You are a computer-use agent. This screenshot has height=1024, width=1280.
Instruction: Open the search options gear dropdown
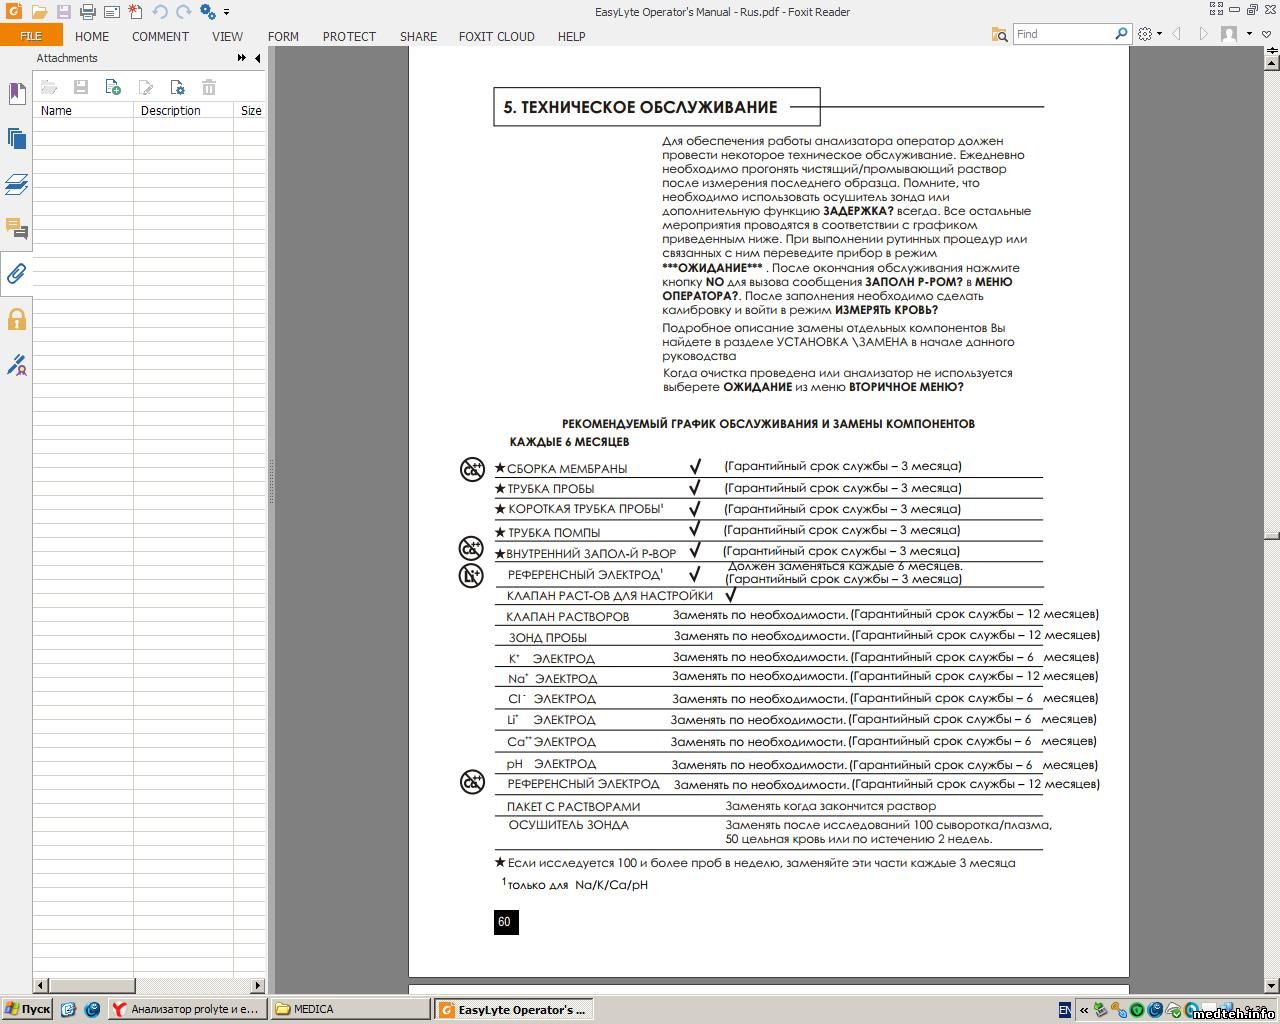point(1150,34)
